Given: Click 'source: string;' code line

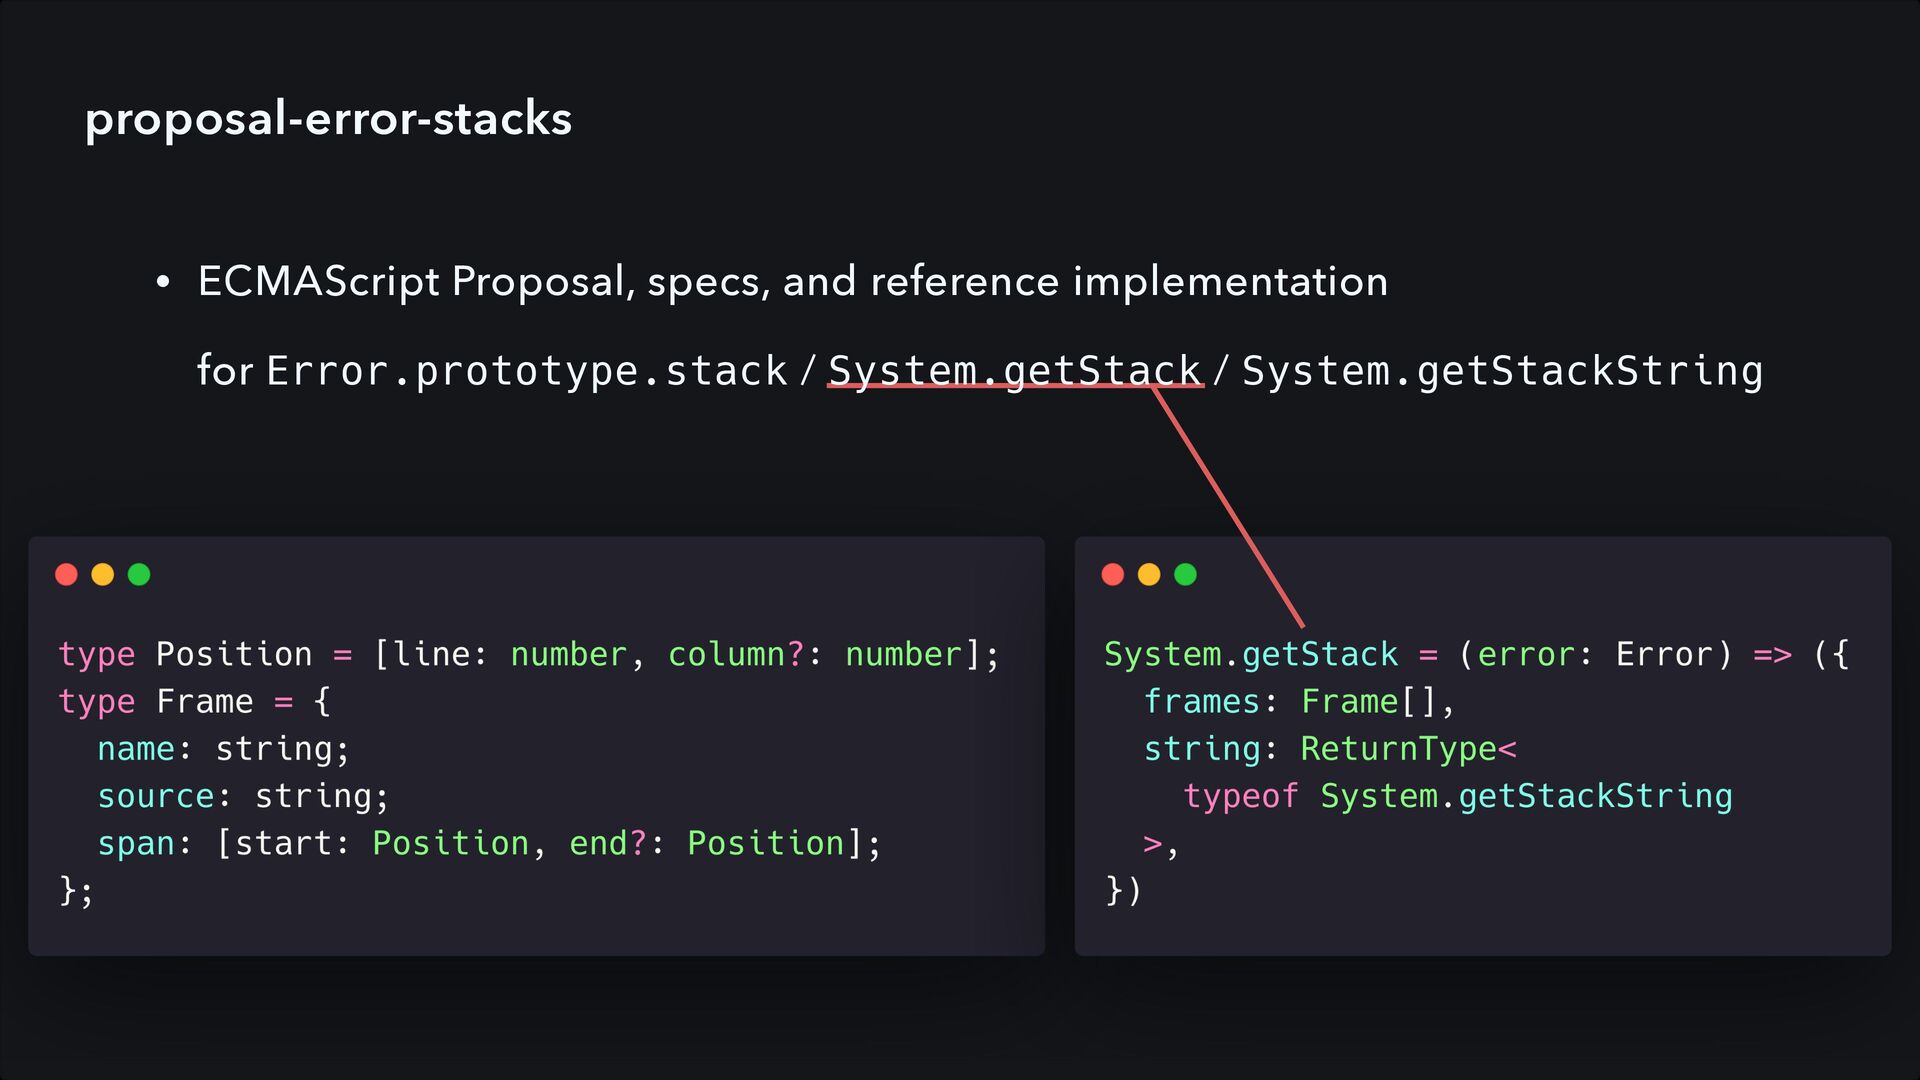Looking at the screenshot, I should (243, 796).
